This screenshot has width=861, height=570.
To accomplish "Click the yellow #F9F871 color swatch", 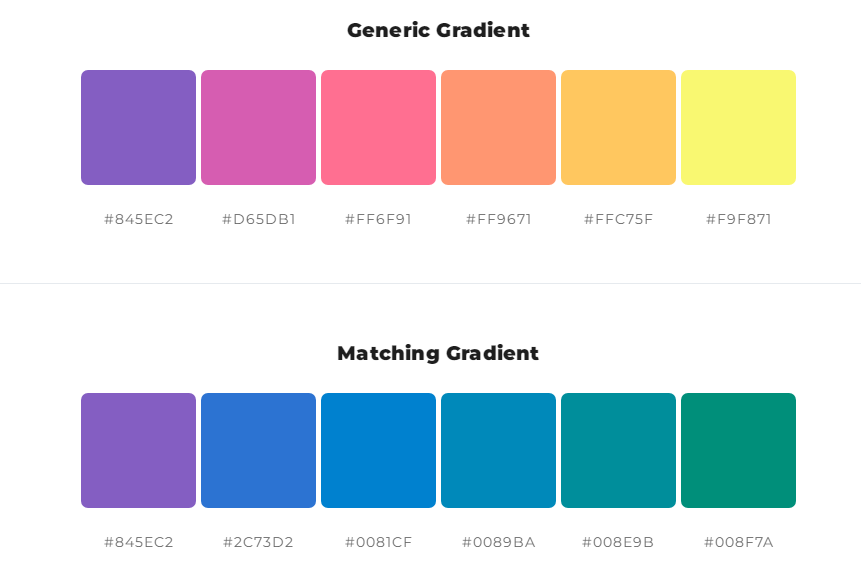I will click(738, 127).
